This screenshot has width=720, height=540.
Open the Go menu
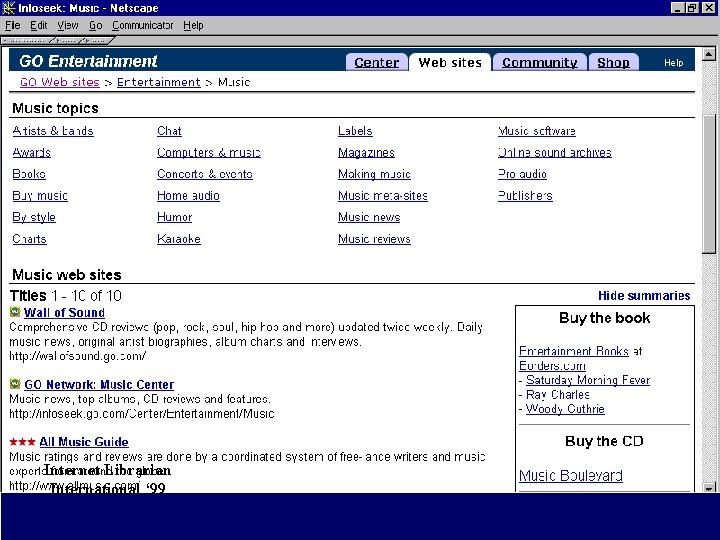[96, 25]
